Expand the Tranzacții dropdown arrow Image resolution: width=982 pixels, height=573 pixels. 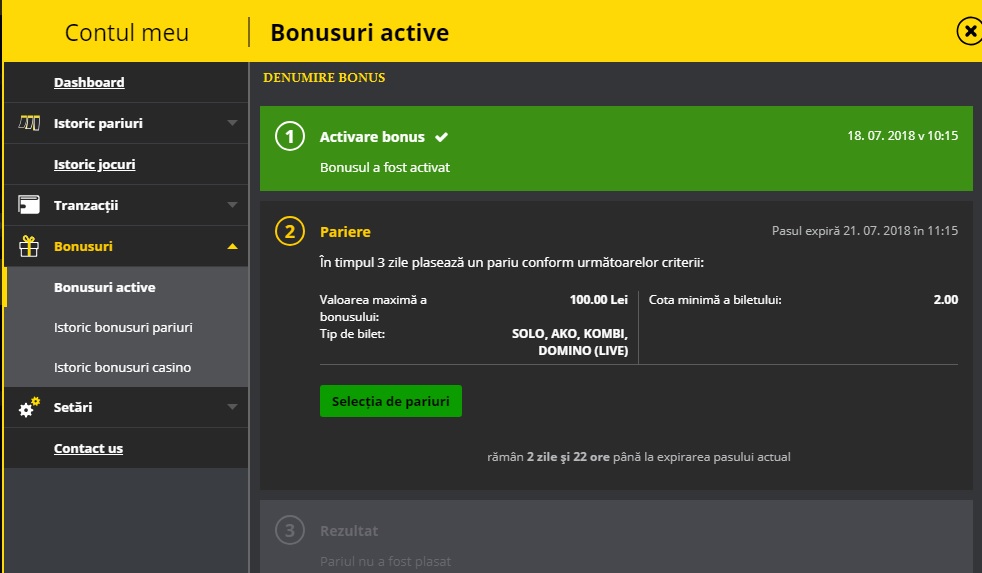(232, 205)
